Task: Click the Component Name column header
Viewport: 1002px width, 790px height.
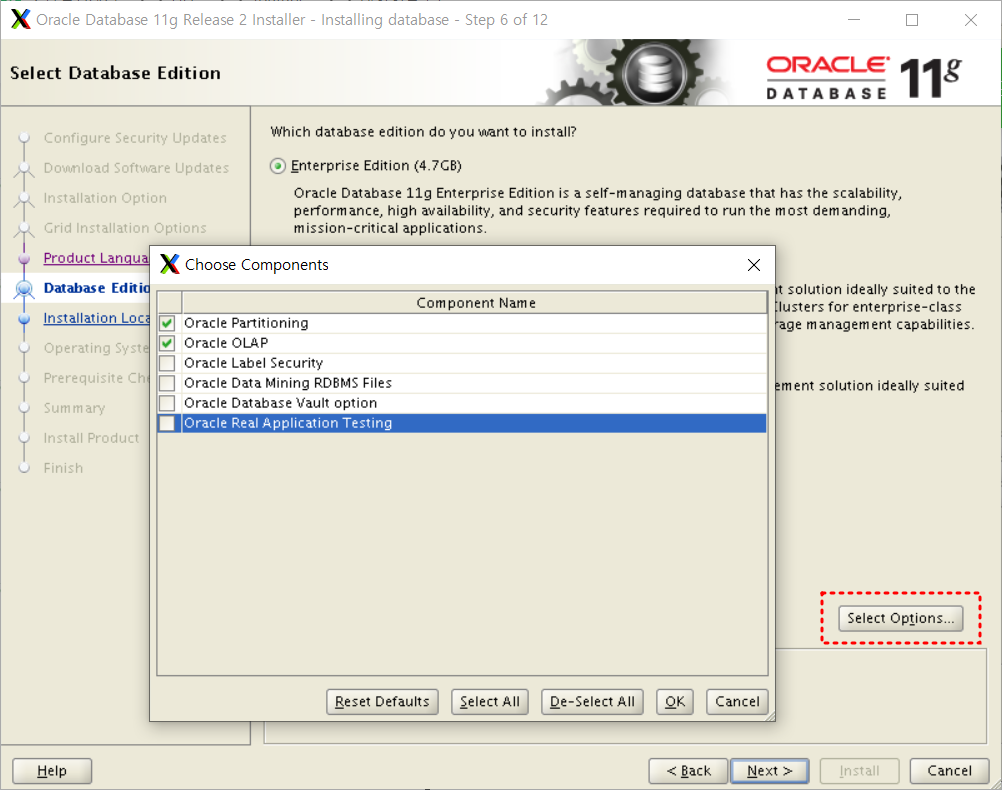Action: pyautogui.click(x=475, y=303)
